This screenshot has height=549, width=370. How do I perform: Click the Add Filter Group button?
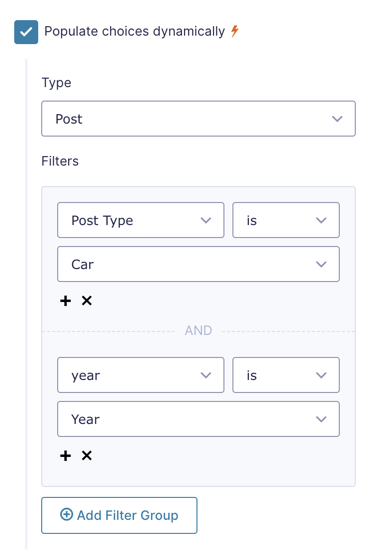tap(119, 515)
